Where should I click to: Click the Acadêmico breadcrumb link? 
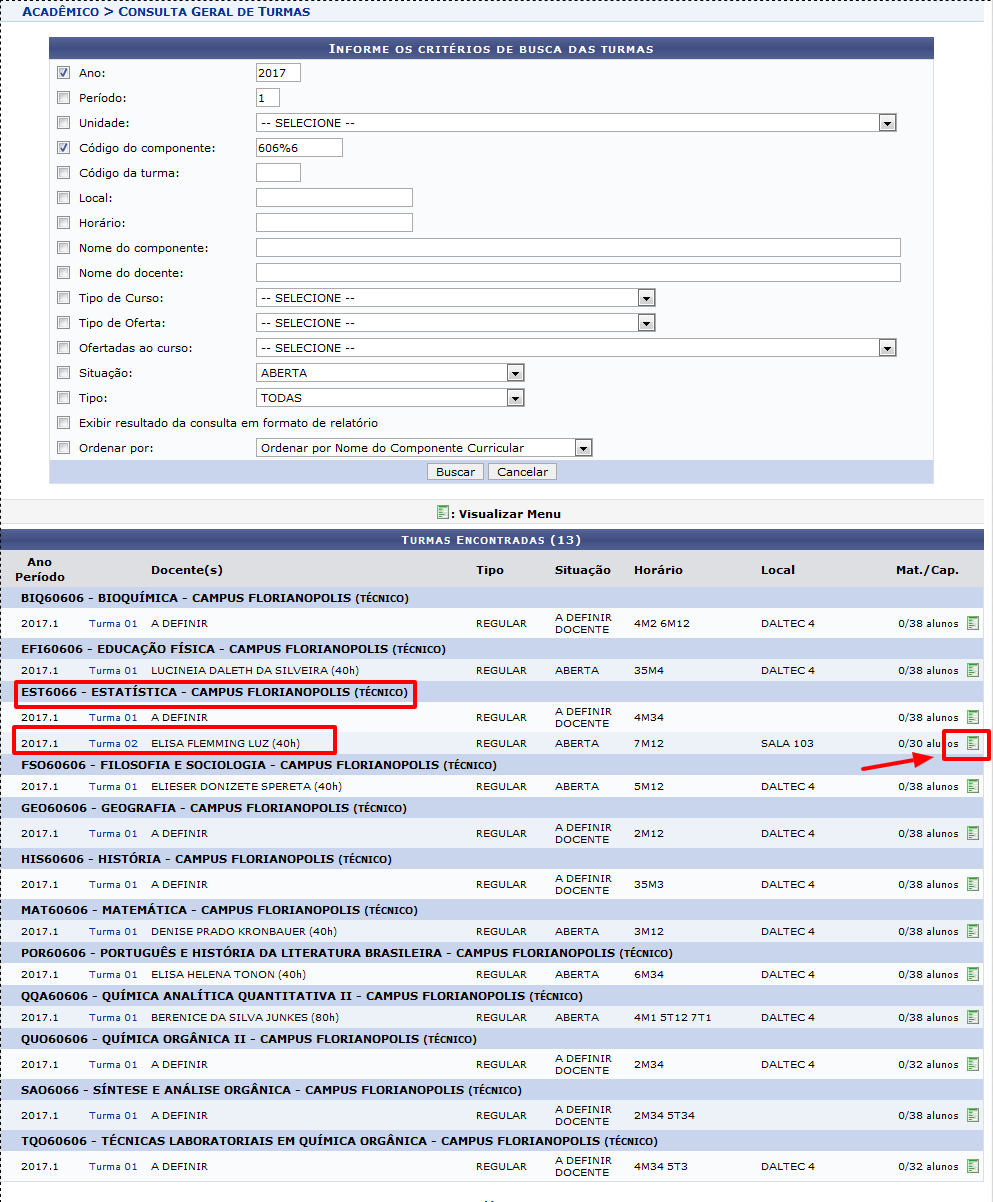(x=60, y=11)
